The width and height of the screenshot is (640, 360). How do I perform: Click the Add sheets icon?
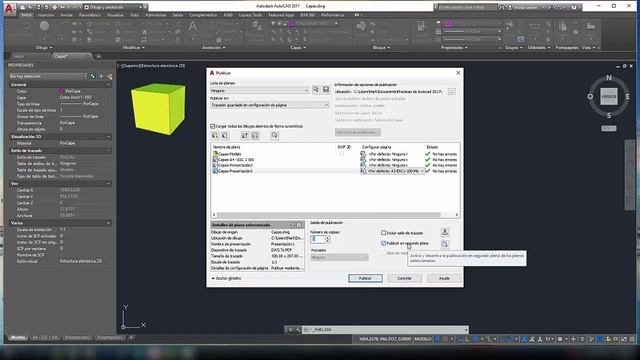[215, 136]
